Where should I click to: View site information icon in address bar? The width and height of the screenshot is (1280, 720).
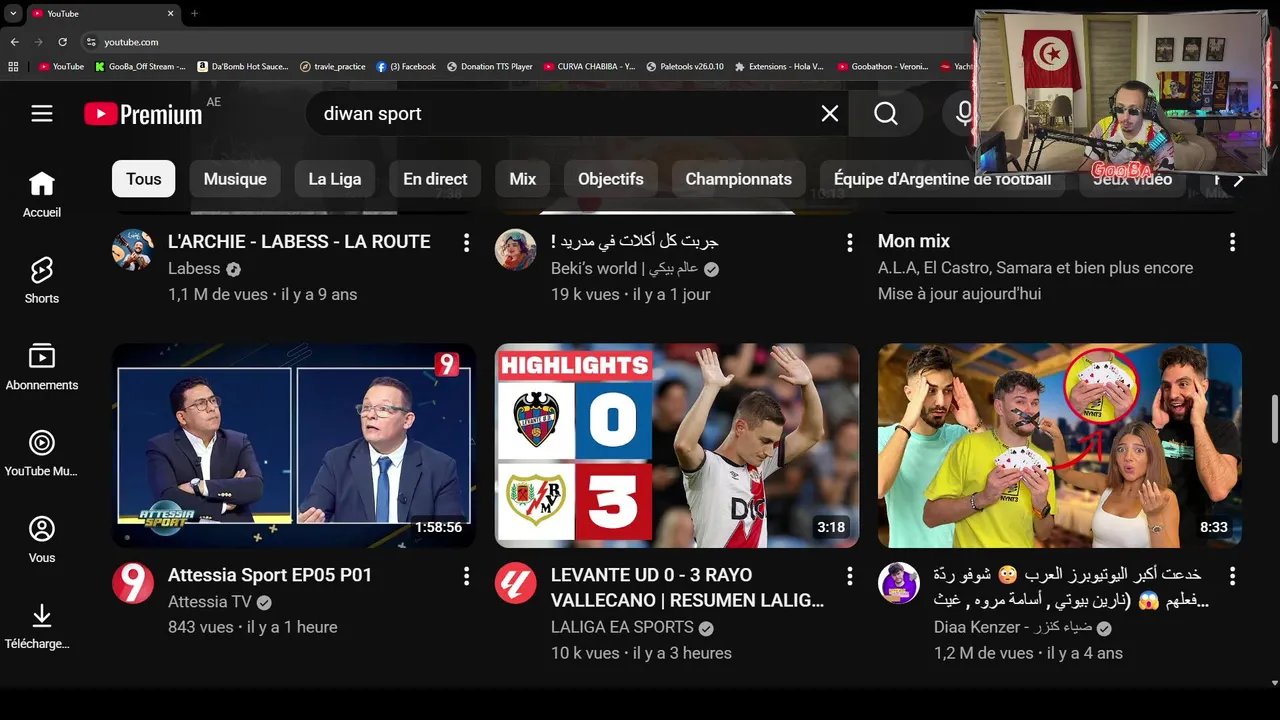click(x=91, y=42)
